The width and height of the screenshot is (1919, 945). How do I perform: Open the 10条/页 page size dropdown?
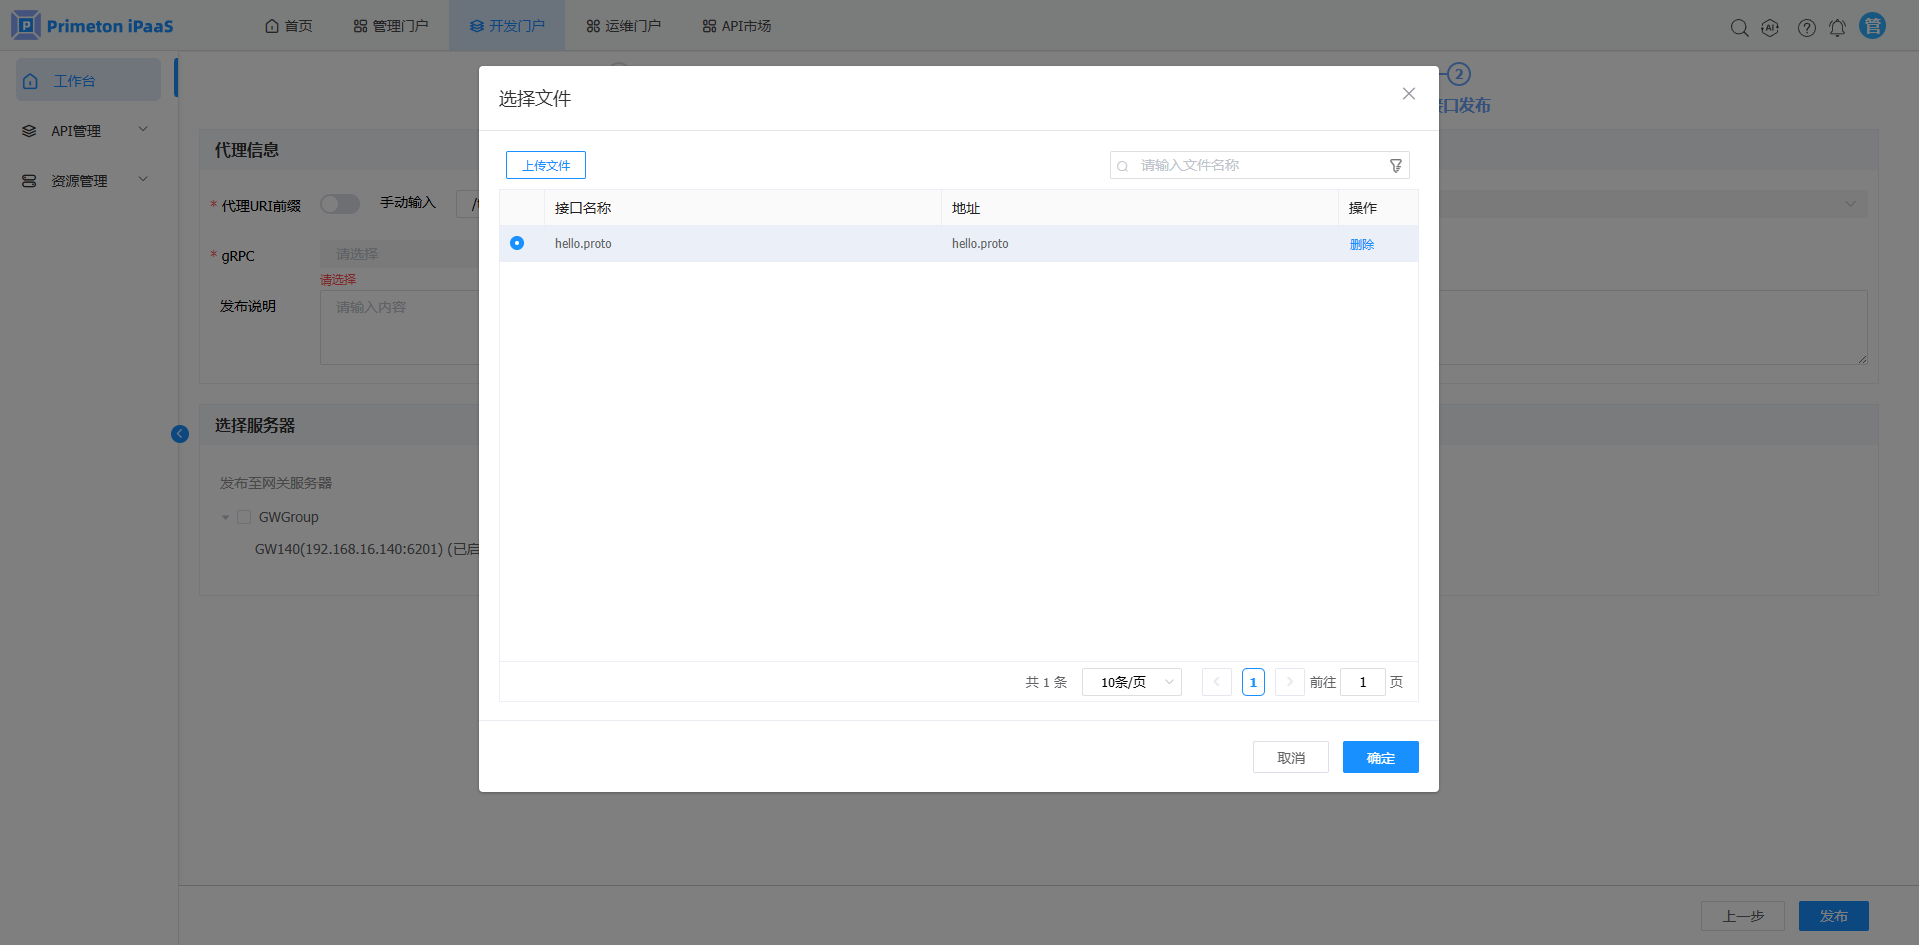[1131, 682]
